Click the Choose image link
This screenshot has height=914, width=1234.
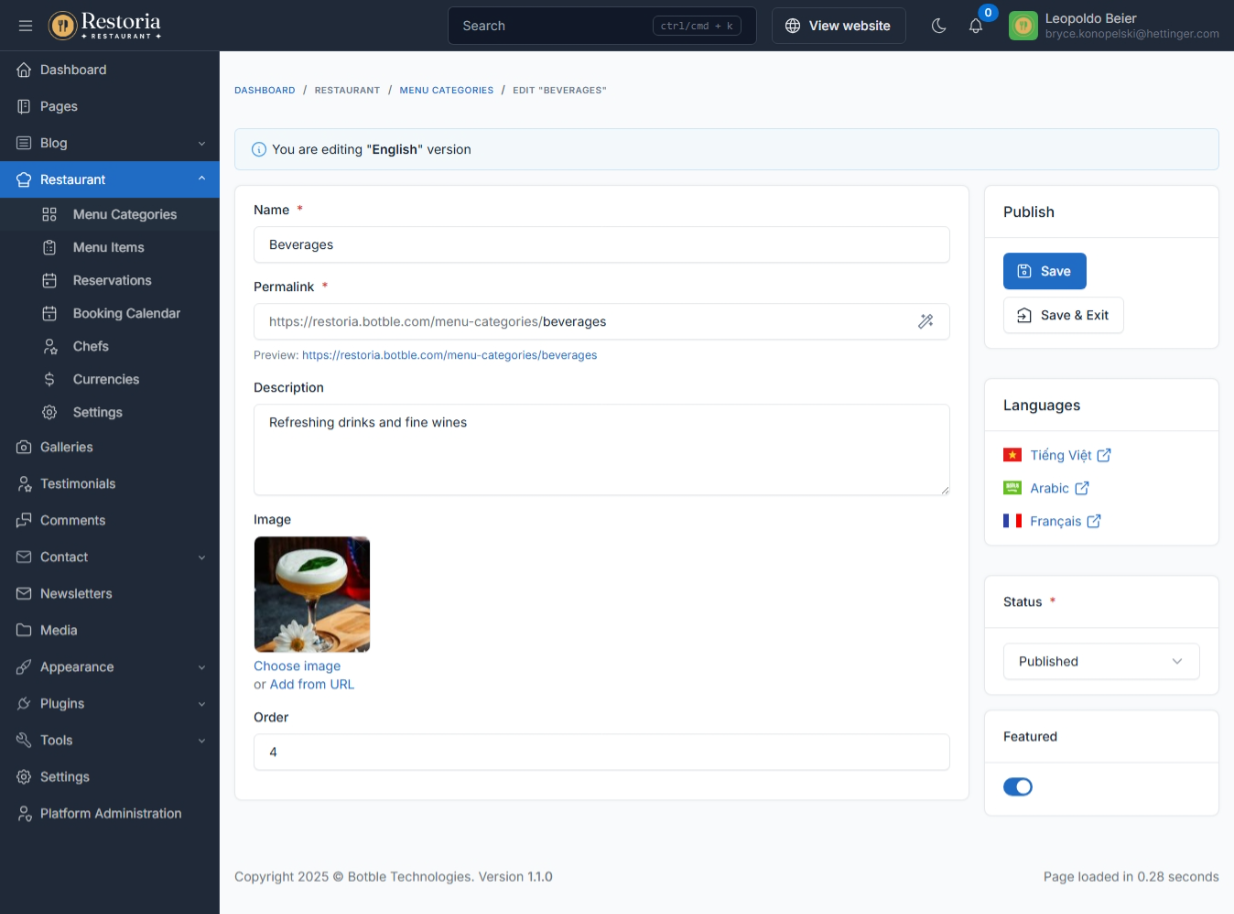click(297, 666)
